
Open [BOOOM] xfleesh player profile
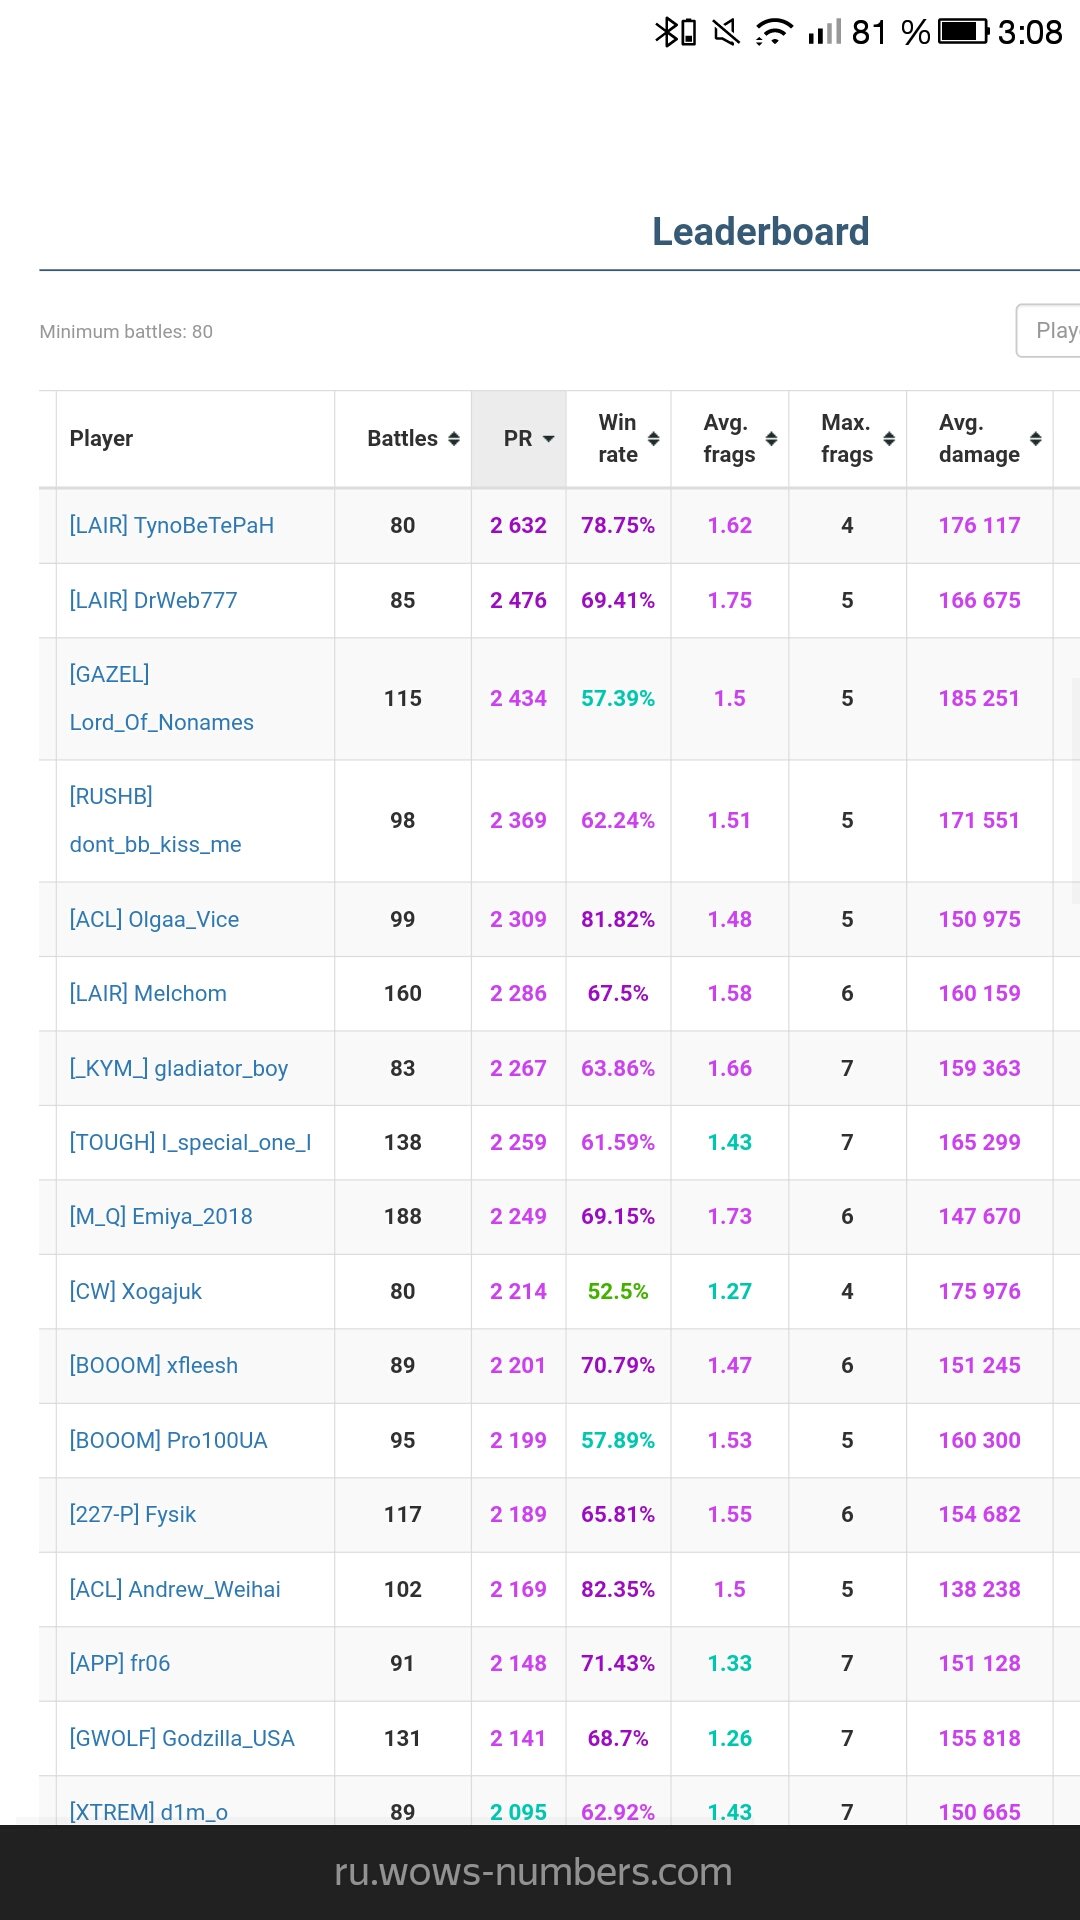153,1366
